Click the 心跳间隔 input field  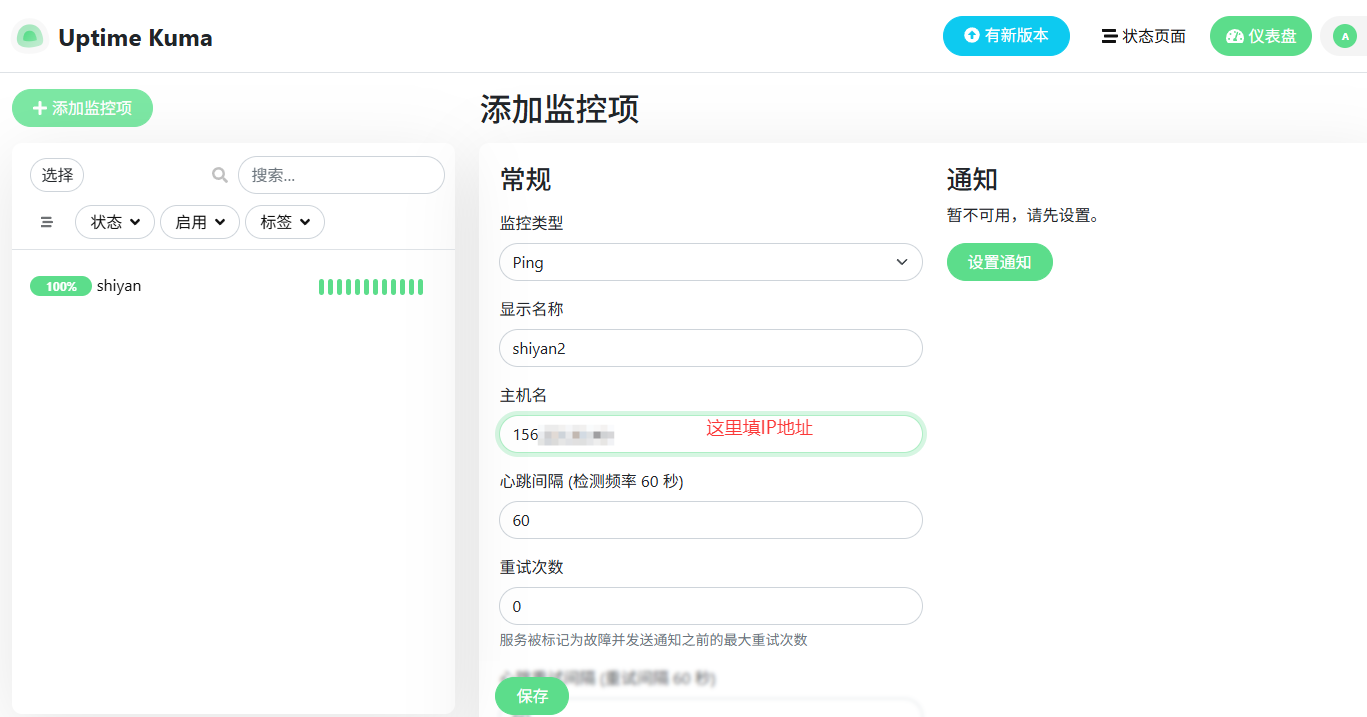[710, 520]
